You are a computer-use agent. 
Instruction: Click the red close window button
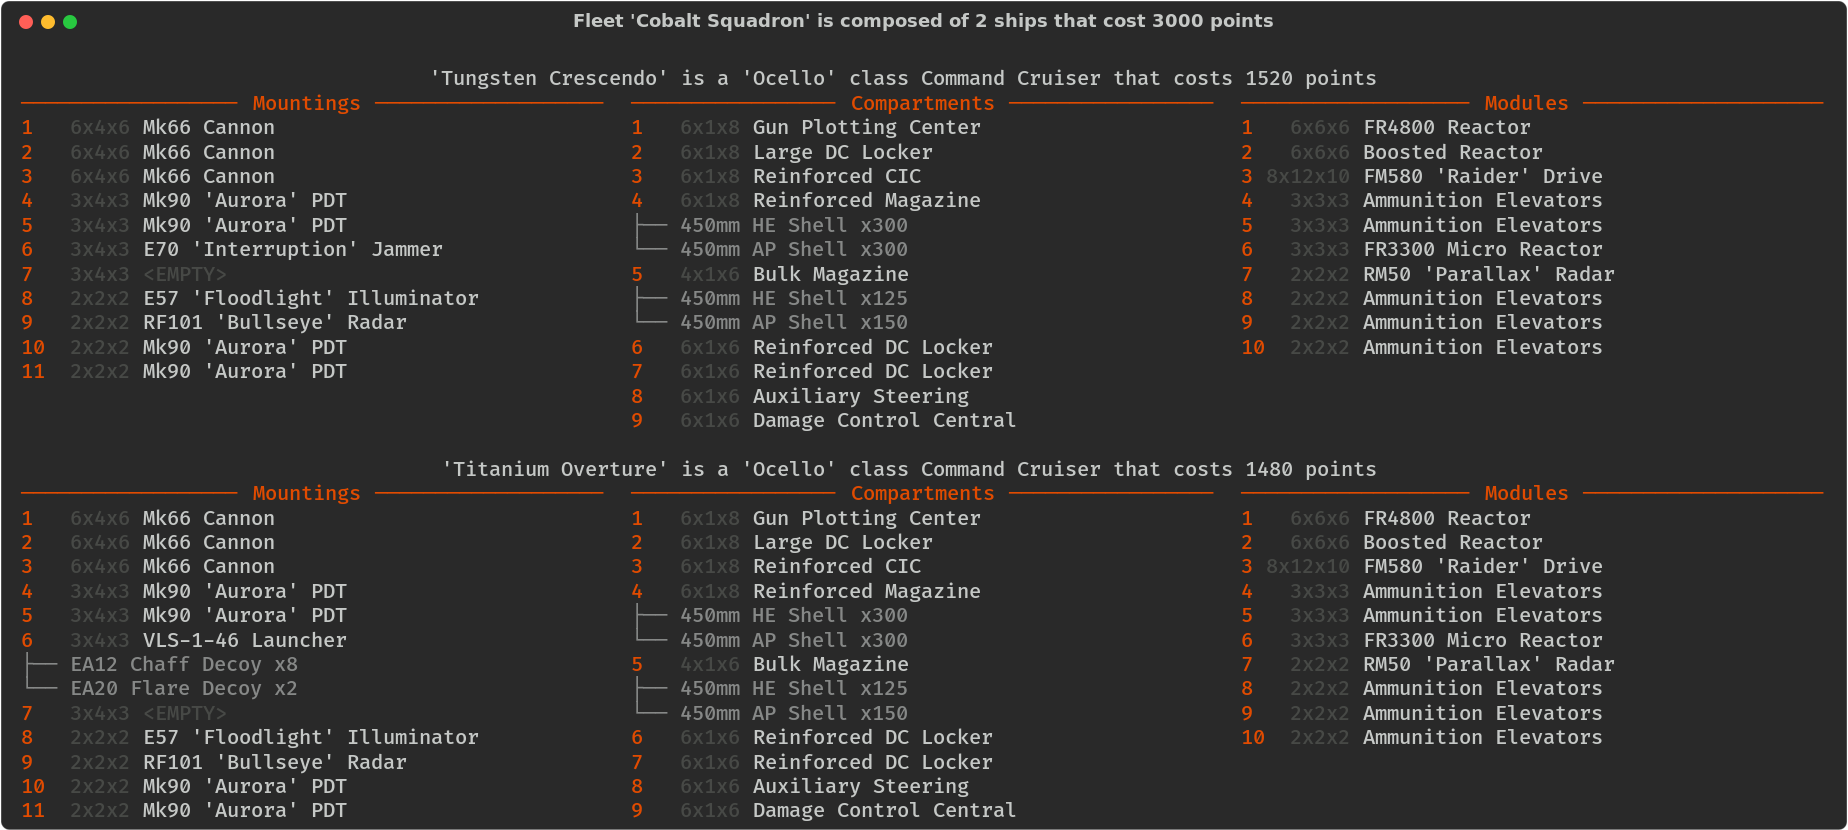[26, 22]
